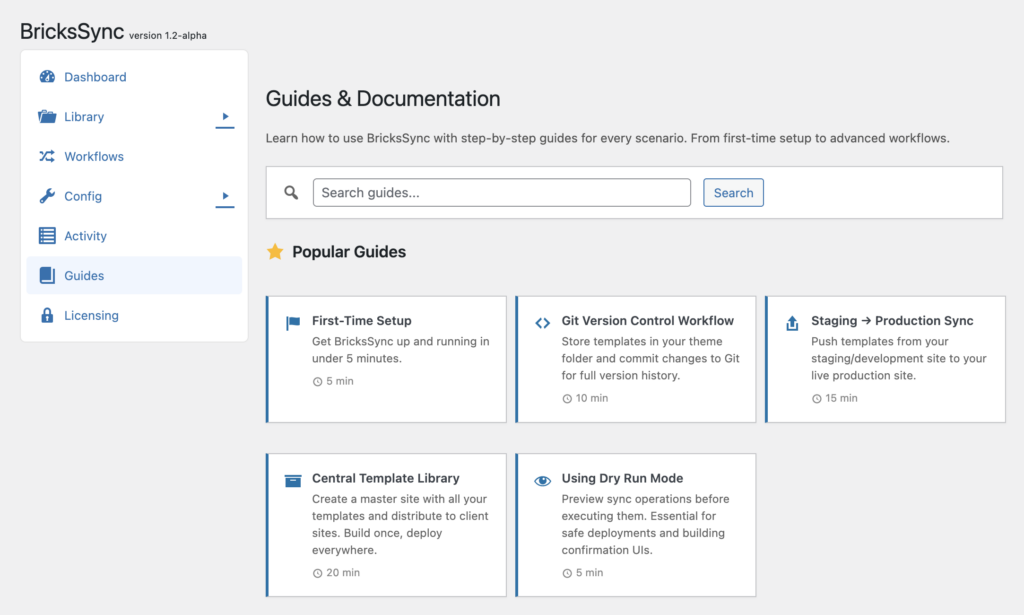Click the code brackets icon on Git guide
This screenshot has width=1024, height=615.
tap(542, 323)
